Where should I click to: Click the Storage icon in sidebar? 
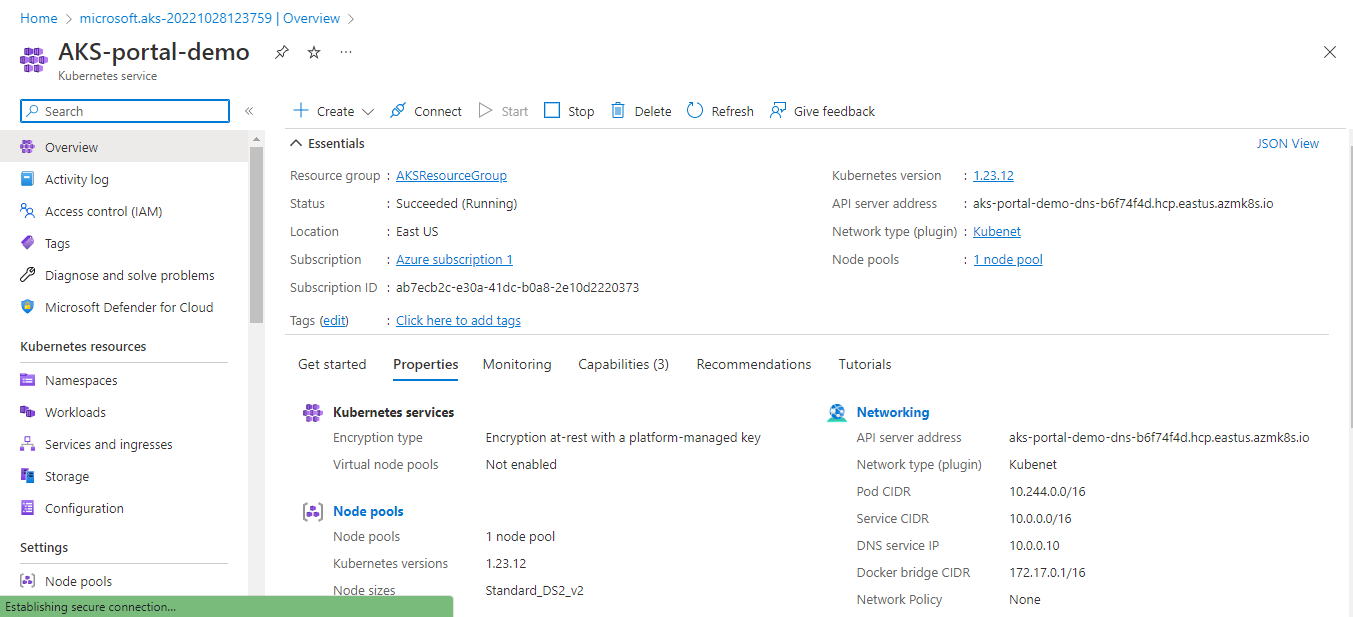click(28, 476)
